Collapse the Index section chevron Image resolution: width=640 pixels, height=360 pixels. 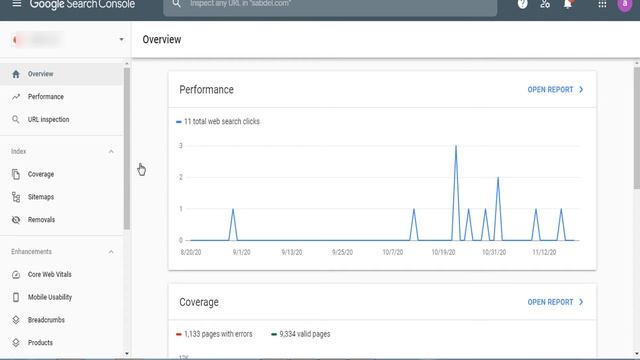coord(111,151)
